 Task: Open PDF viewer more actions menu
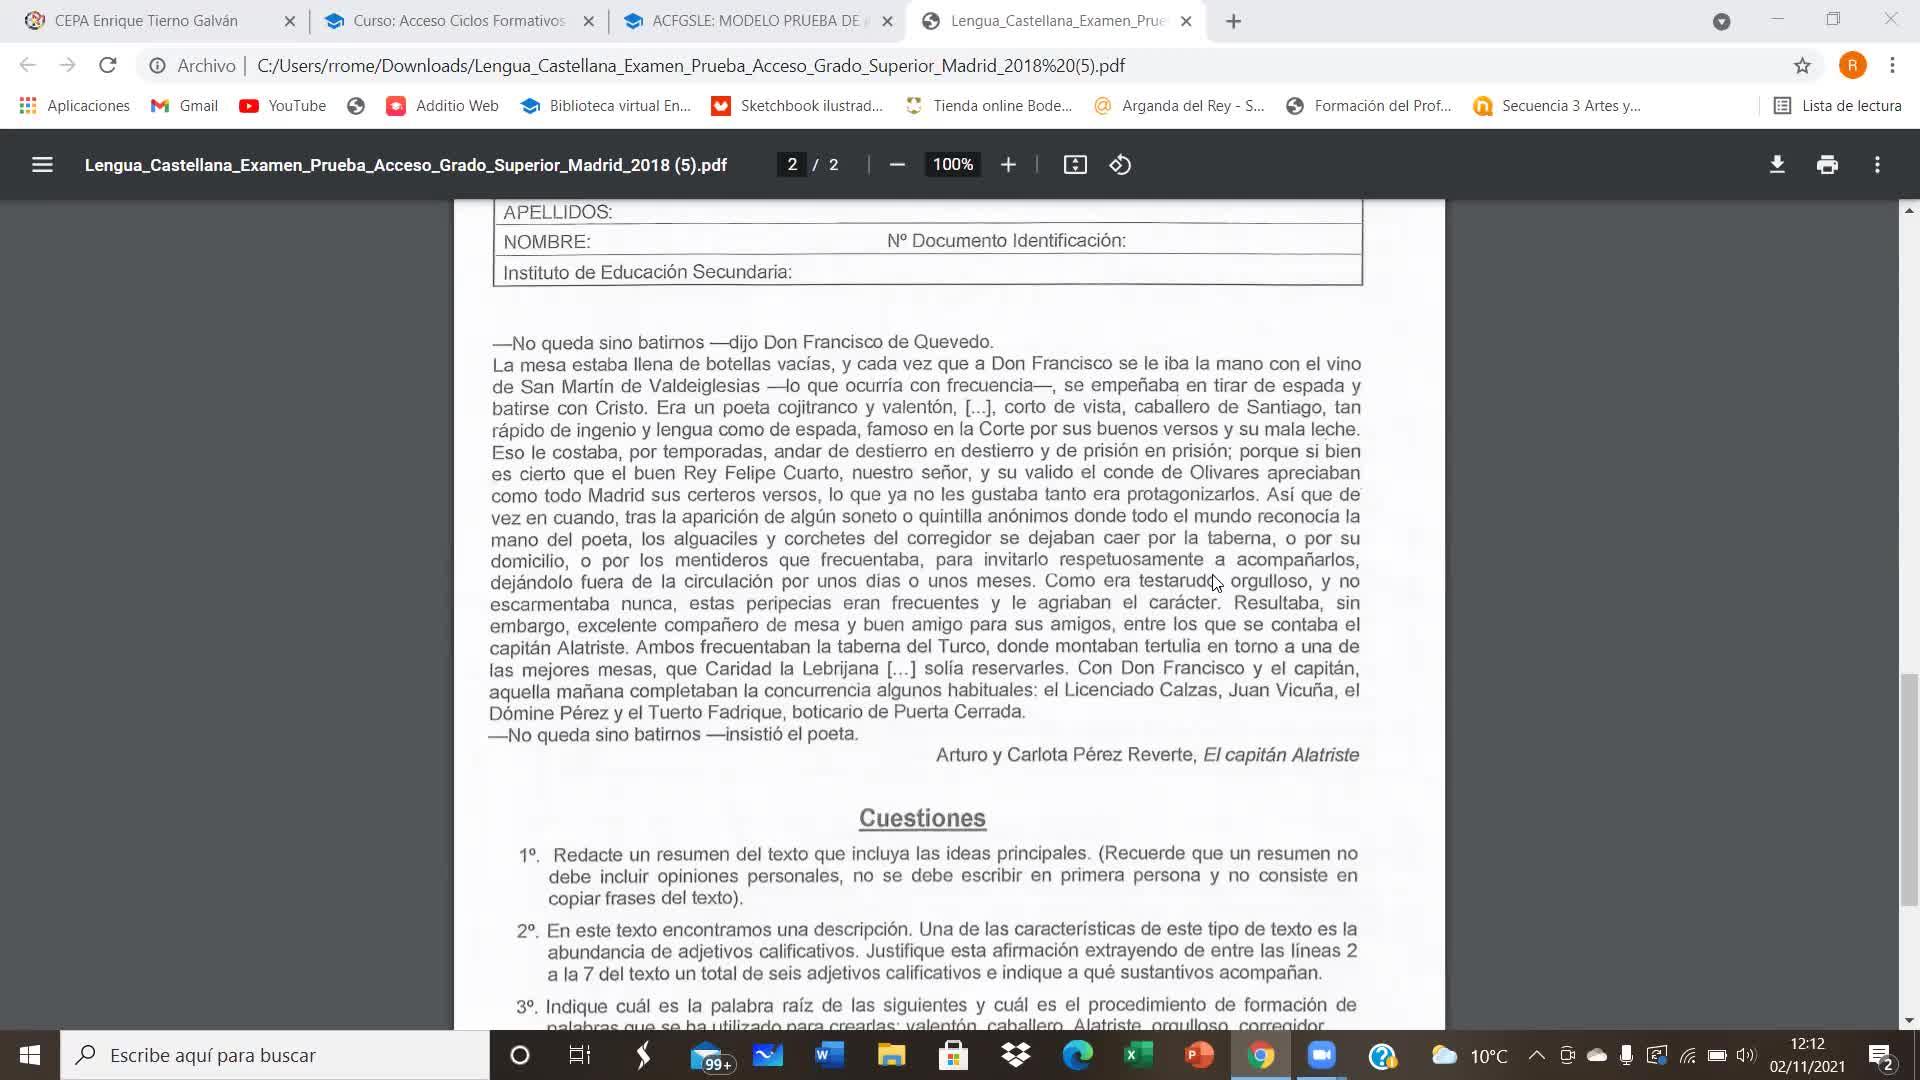tap(1877, 165)
